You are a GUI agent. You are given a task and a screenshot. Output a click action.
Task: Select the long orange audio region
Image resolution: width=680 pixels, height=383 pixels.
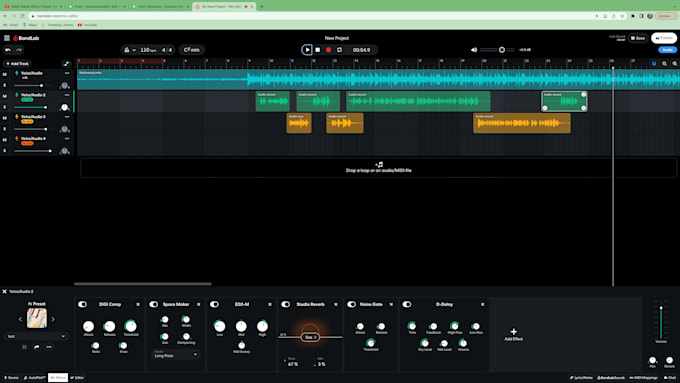click(522, 123)
